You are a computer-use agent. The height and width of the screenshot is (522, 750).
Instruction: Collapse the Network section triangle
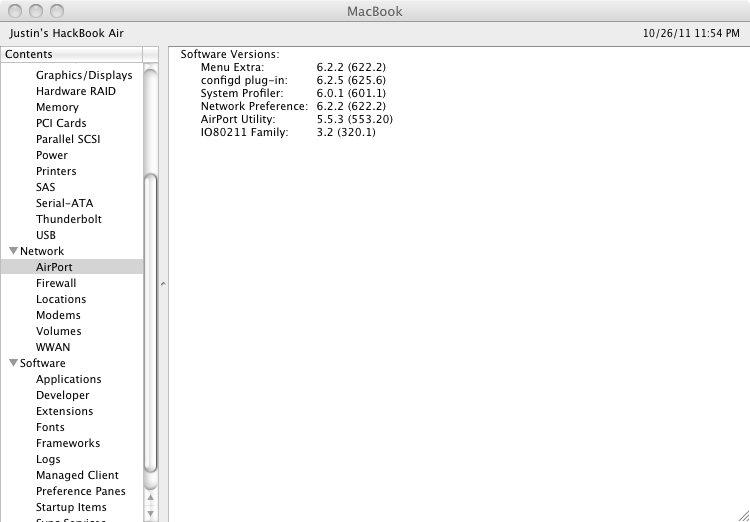pyautogui.click(x=13, y=251)
